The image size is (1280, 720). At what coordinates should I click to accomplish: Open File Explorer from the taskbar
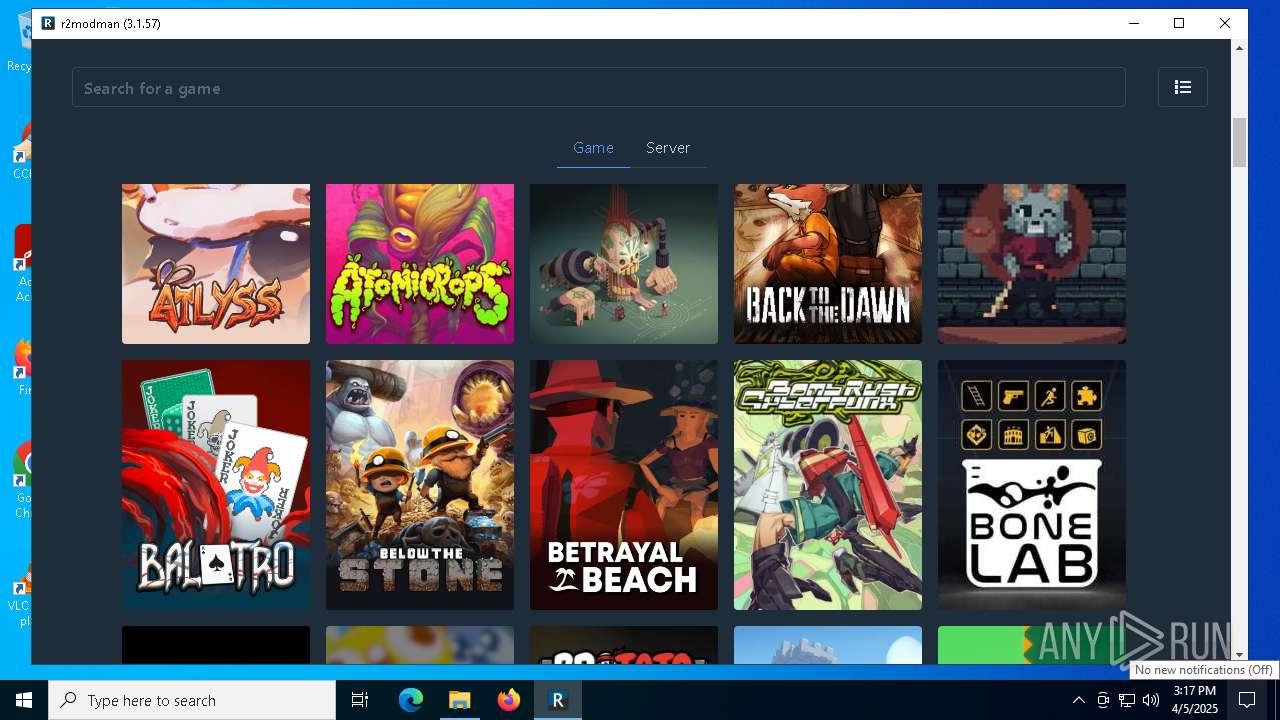pyautogui.click(x=459, y=700)
